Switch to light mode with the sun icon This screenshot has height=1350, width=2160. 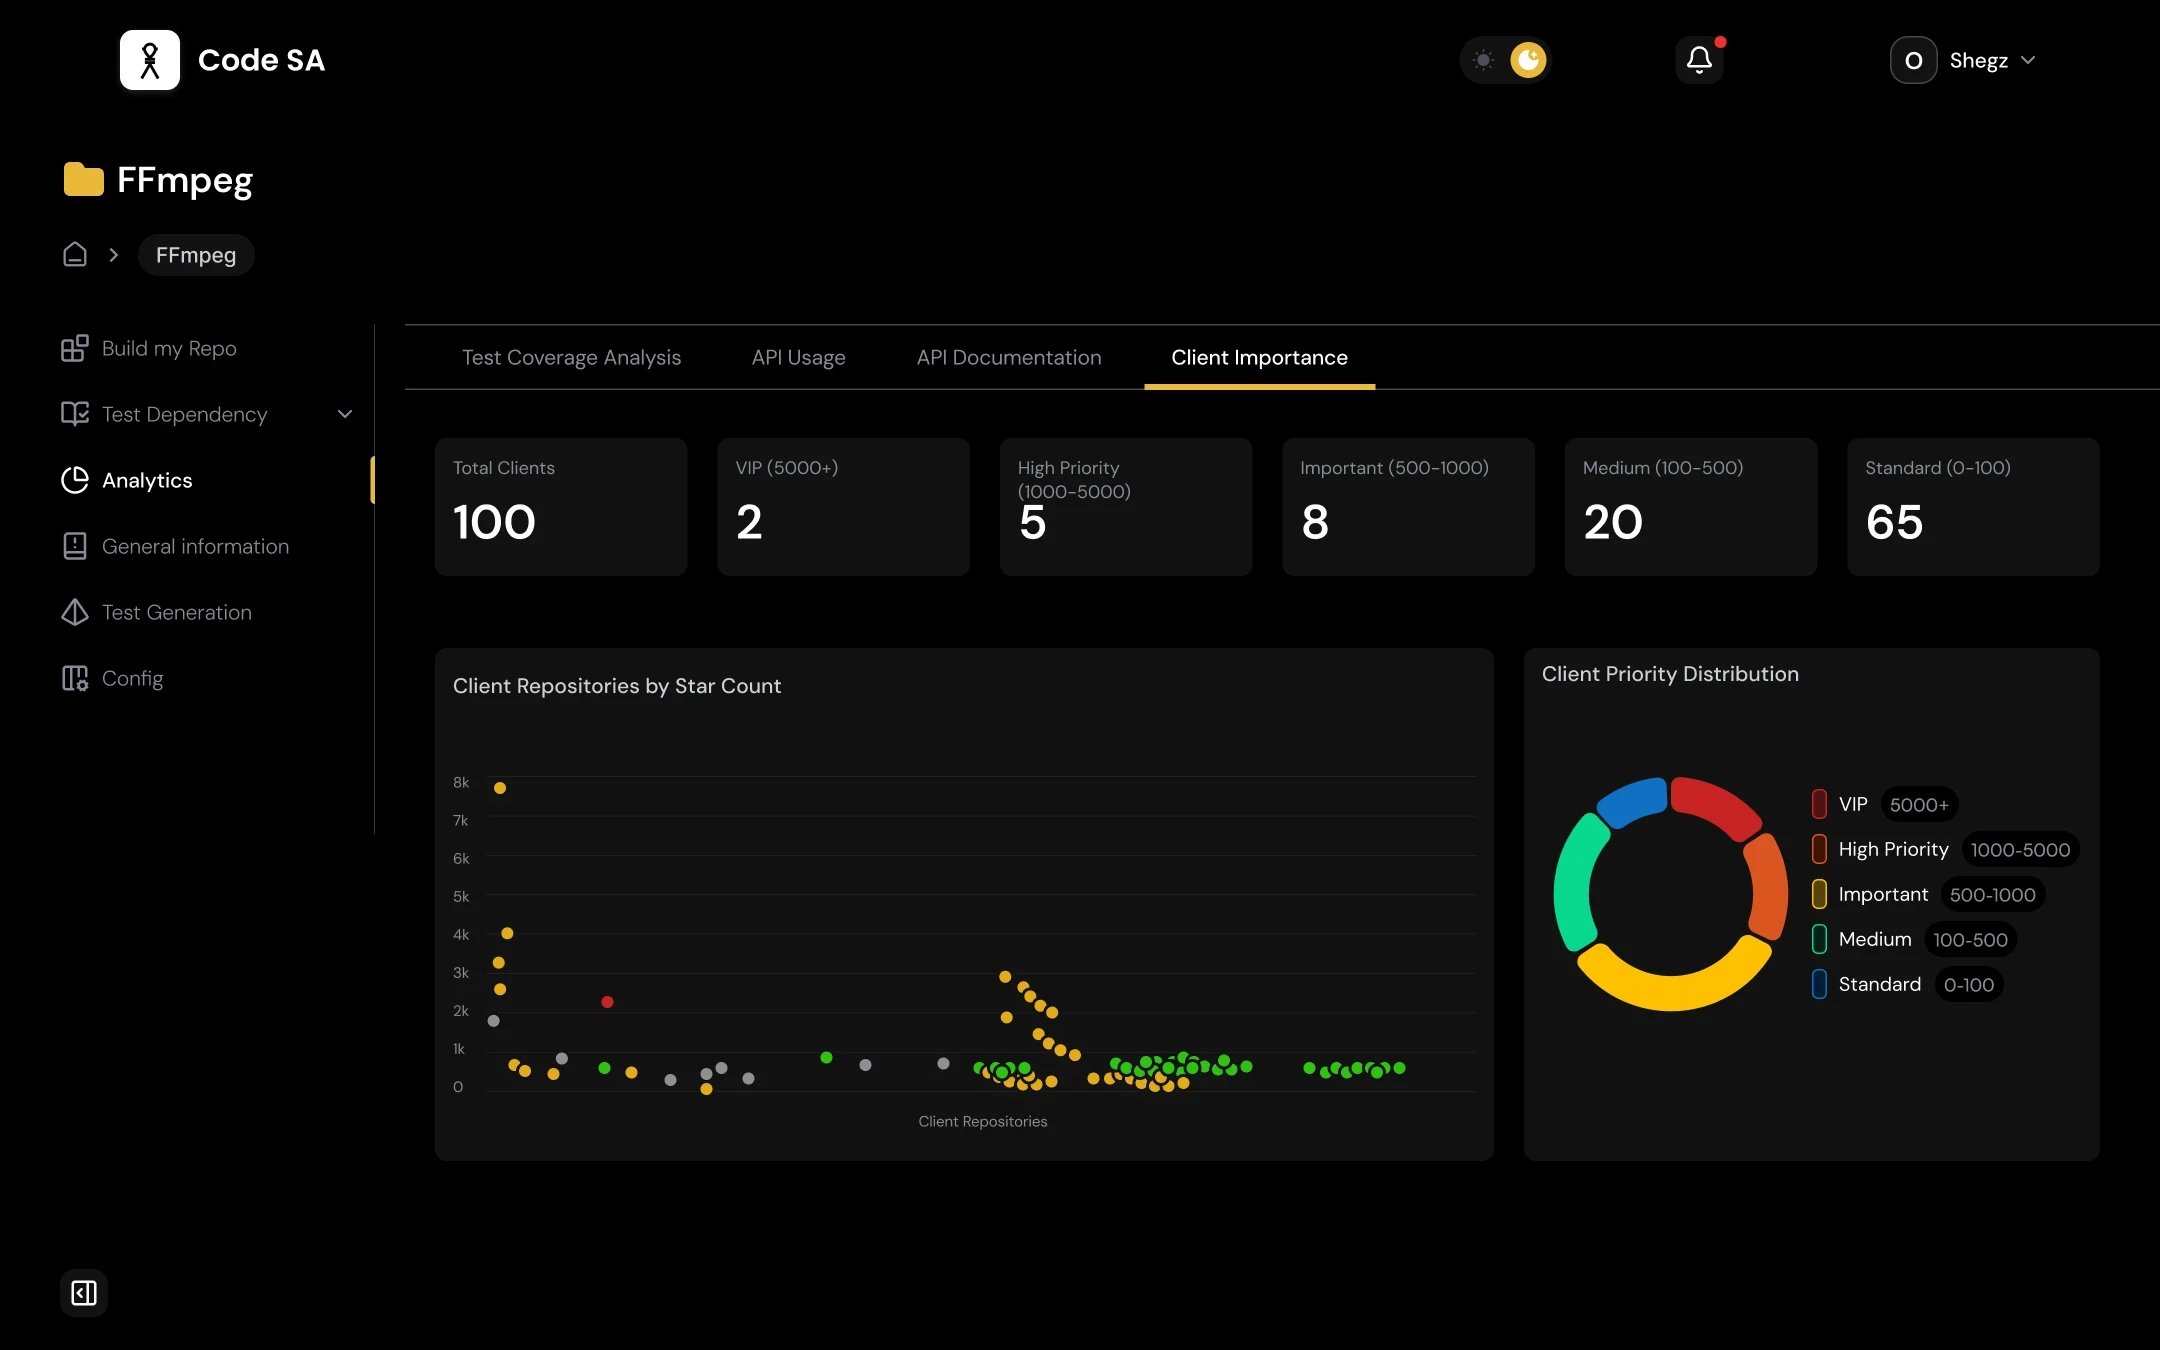(x=1484, y=60)
